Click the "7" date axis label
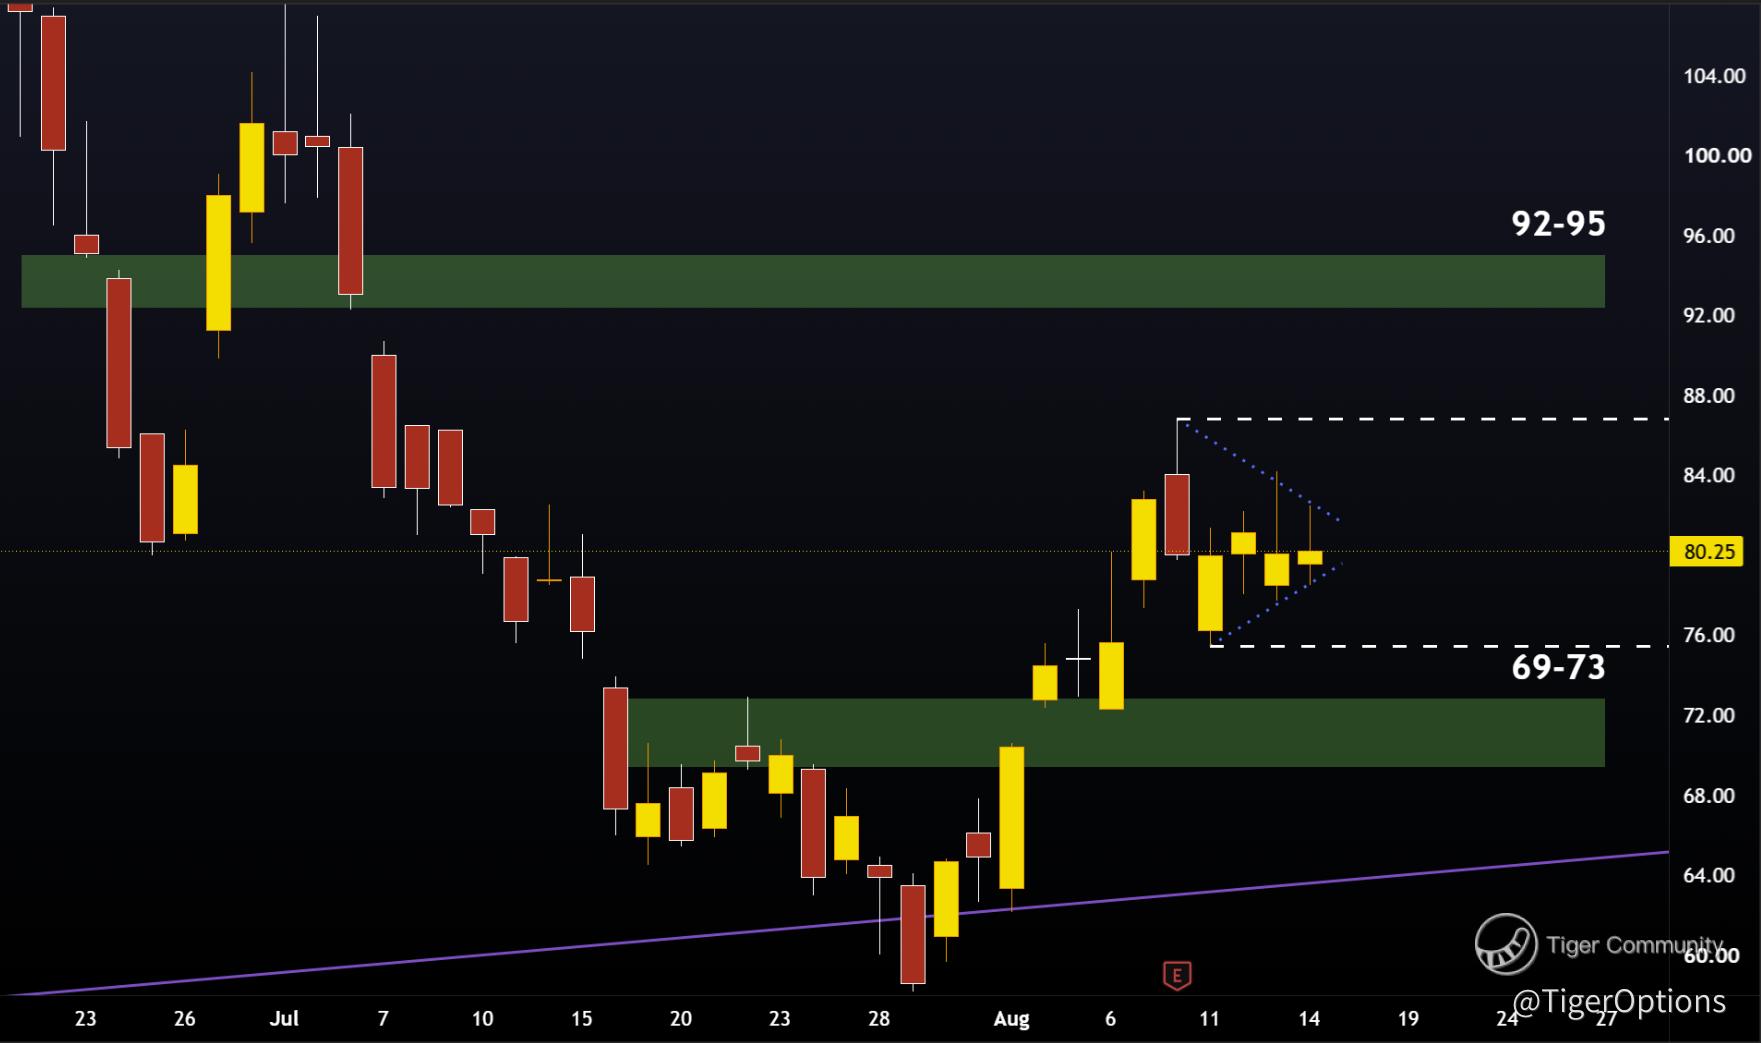The image size is (1761, 1043). [x=383, y=1019]
